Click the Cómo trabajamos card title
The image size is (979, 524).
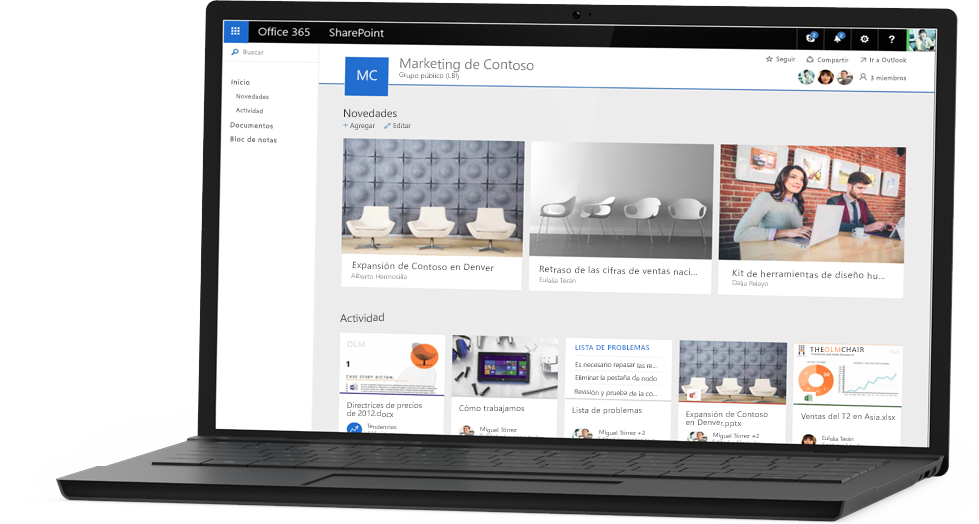[491, 408]
